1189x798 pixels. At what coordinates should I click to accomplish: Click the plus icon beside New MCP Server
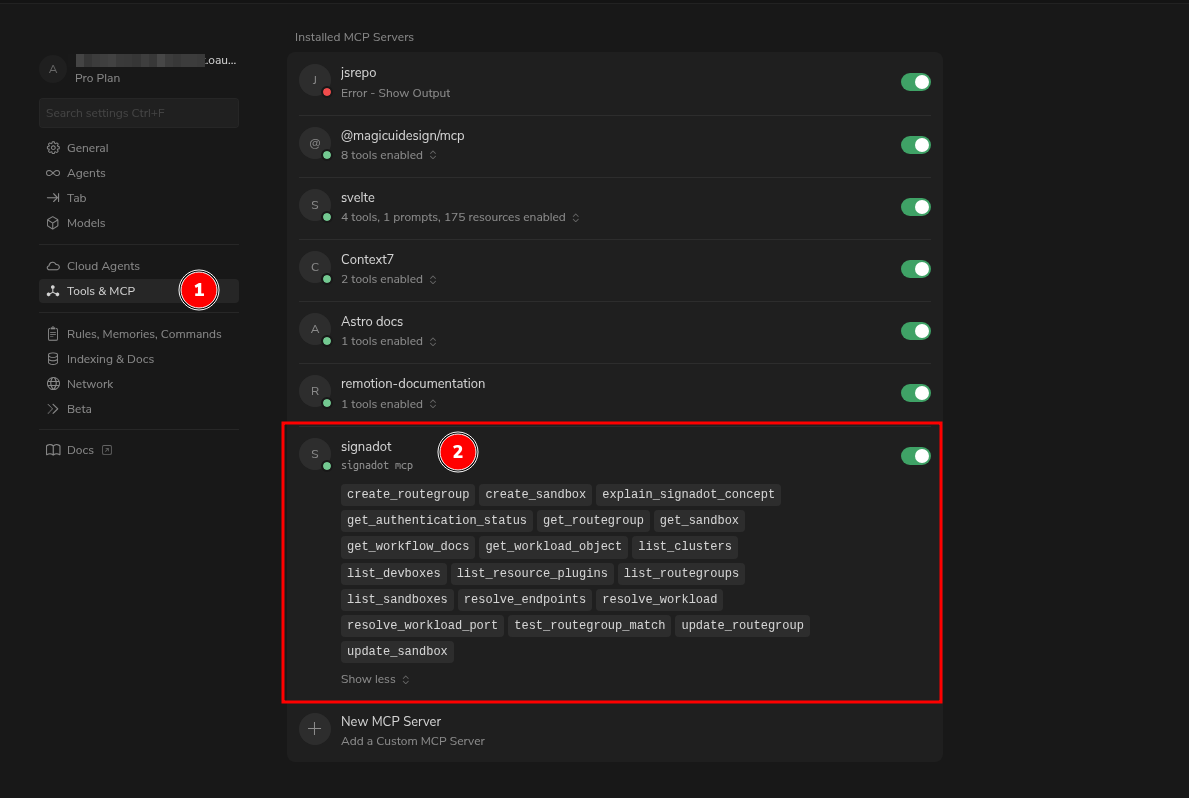pyautogui.click(x=315, y=729)
